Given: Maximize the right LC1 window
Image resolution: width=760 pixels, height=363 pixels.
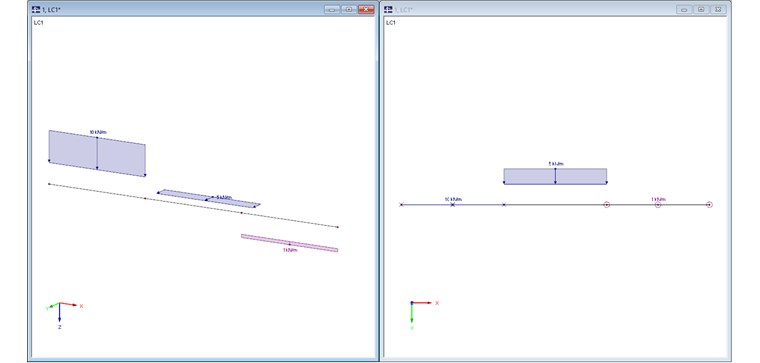Looking at the screenshot, I should tap(701, 9).
